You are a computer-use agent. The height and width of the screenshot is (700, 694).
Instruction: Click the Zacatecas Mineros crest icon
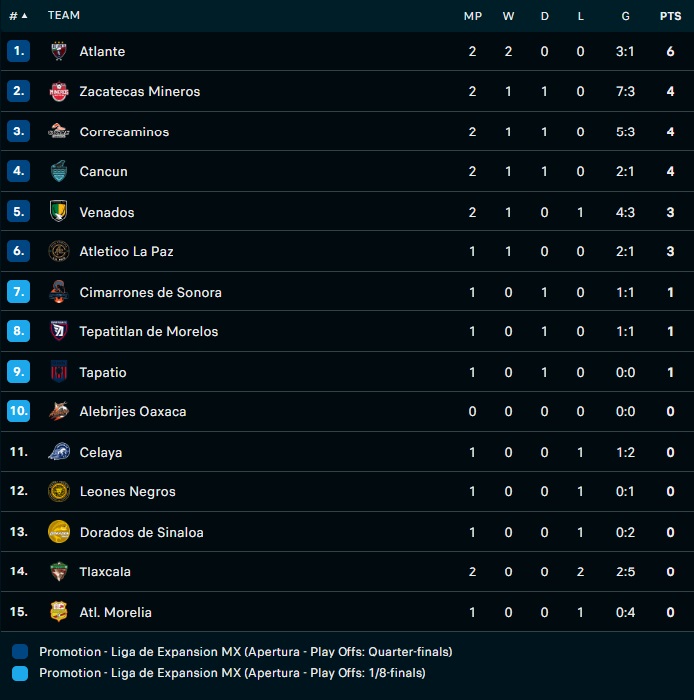pyautogui.click(x=59, y=91)
